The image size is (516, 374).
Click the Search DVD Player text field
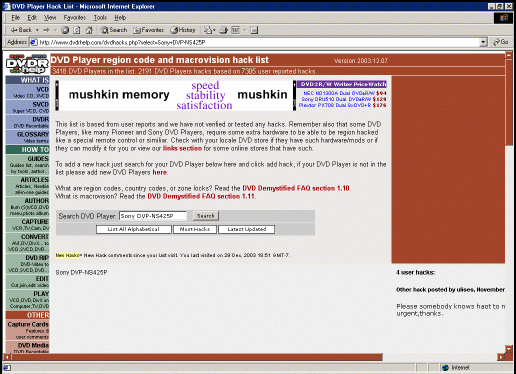coord(153,216)
